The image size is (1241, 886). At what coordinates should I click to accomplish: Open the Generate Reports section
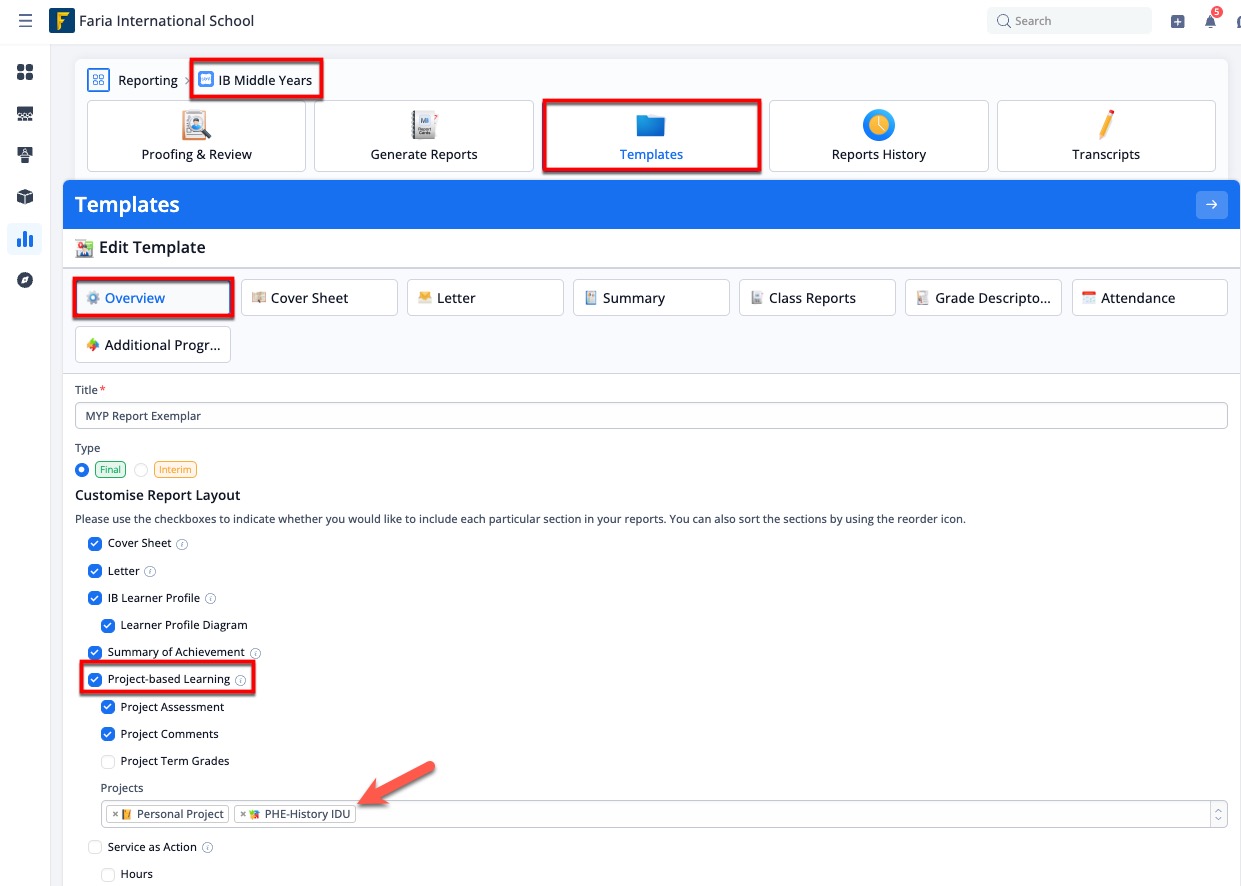pos(424,136)
